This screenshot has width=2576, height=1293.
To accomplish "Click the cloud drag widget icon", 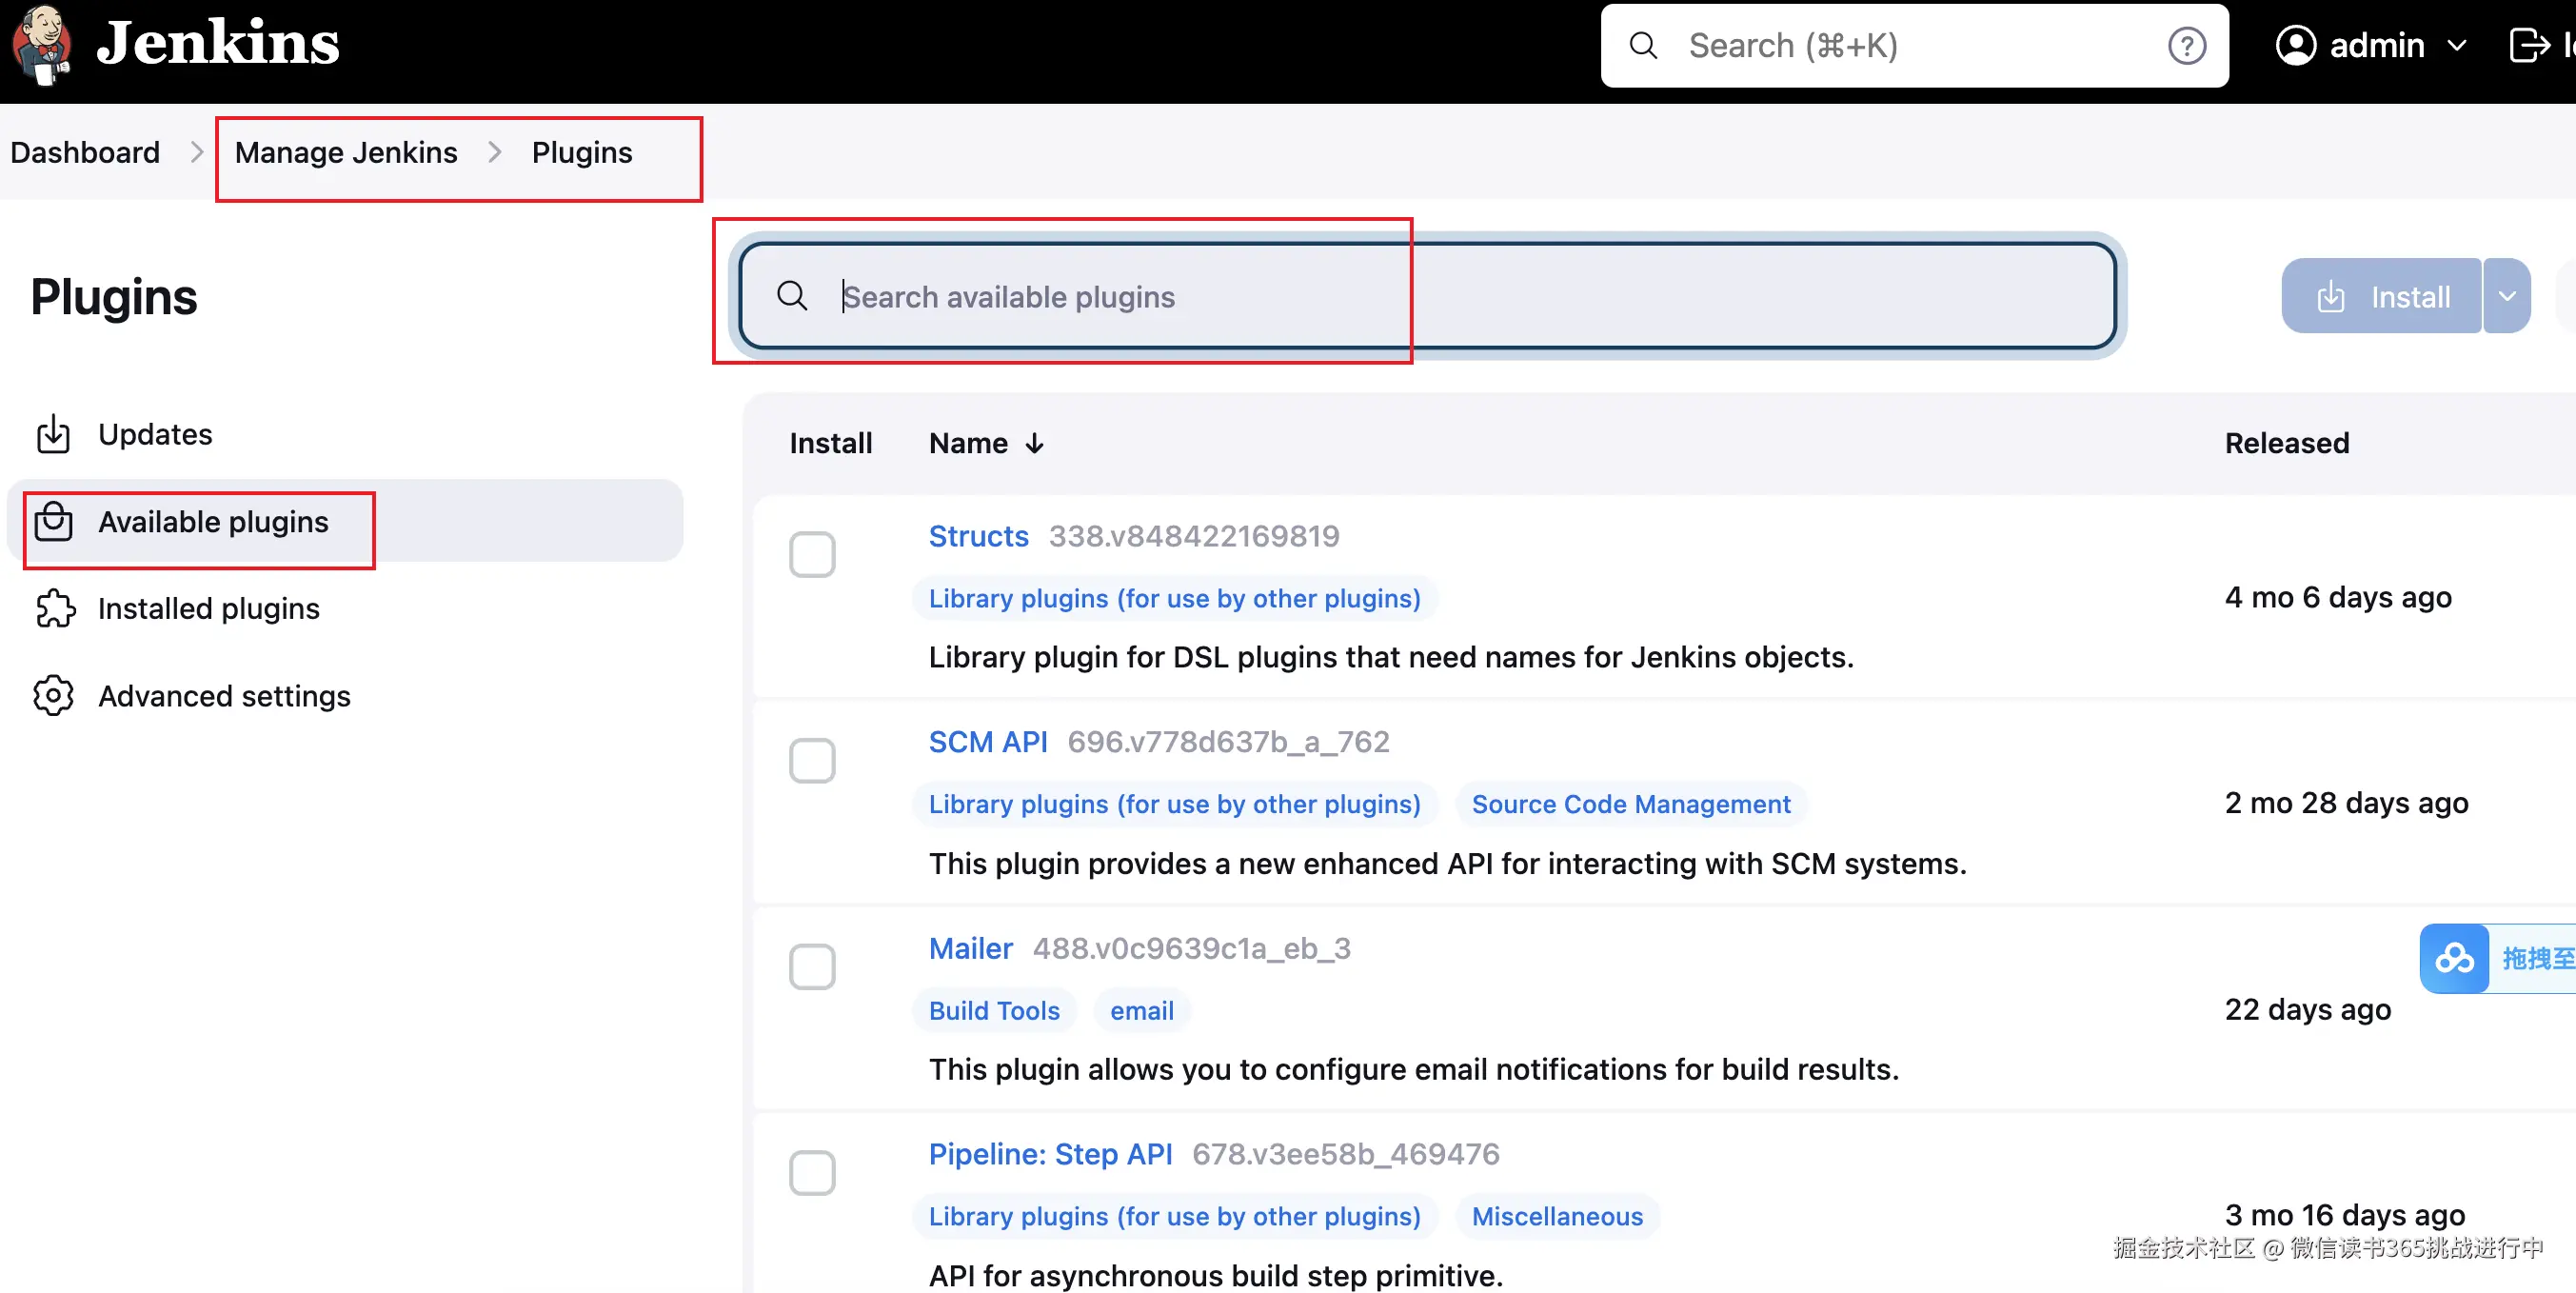I will pyautogui.click(x=2453, y=958).
